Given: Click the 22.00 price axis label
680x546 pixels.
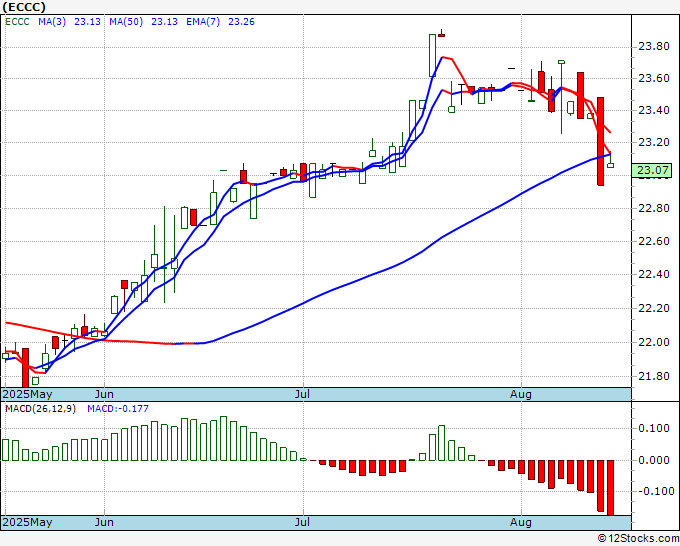Looking at the screenshot, I should (654, 342).
